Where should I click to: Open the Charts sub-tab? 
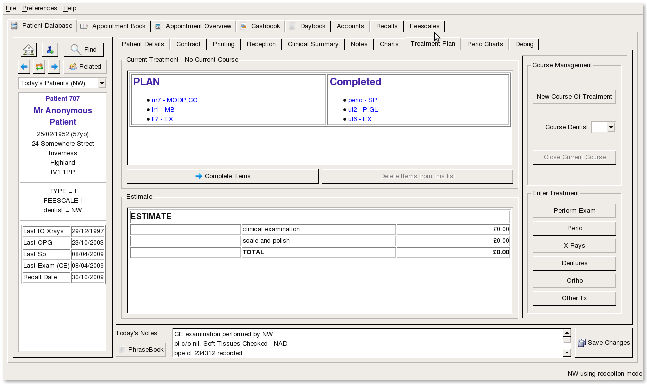coord(389,44)
